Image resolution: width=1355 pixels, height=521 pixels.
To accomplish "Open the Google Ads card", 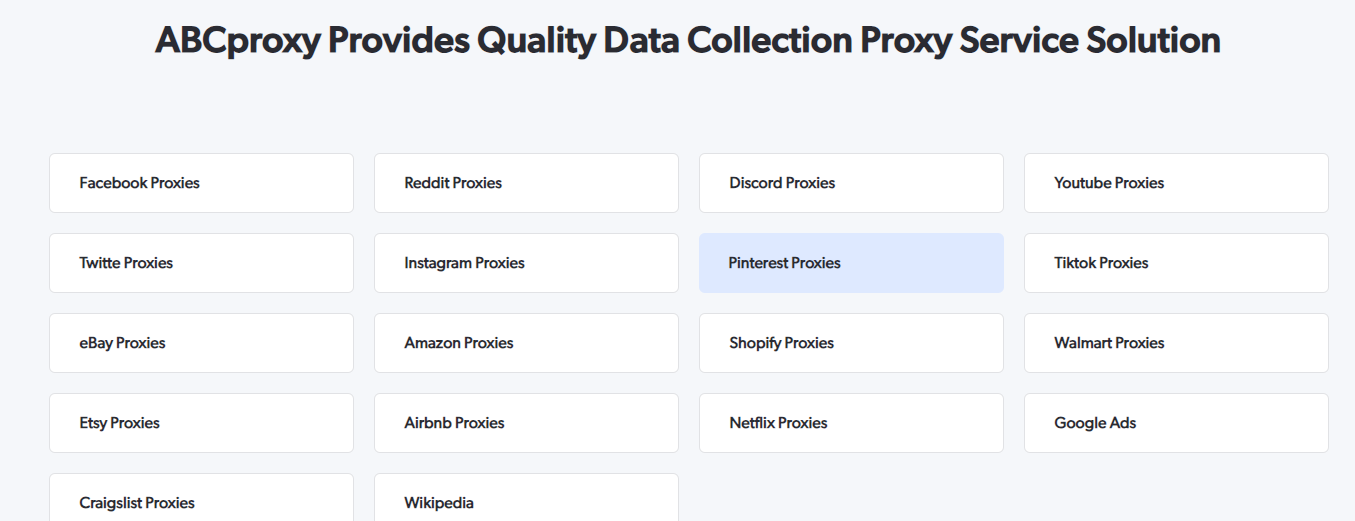I will coord(1176,423).
